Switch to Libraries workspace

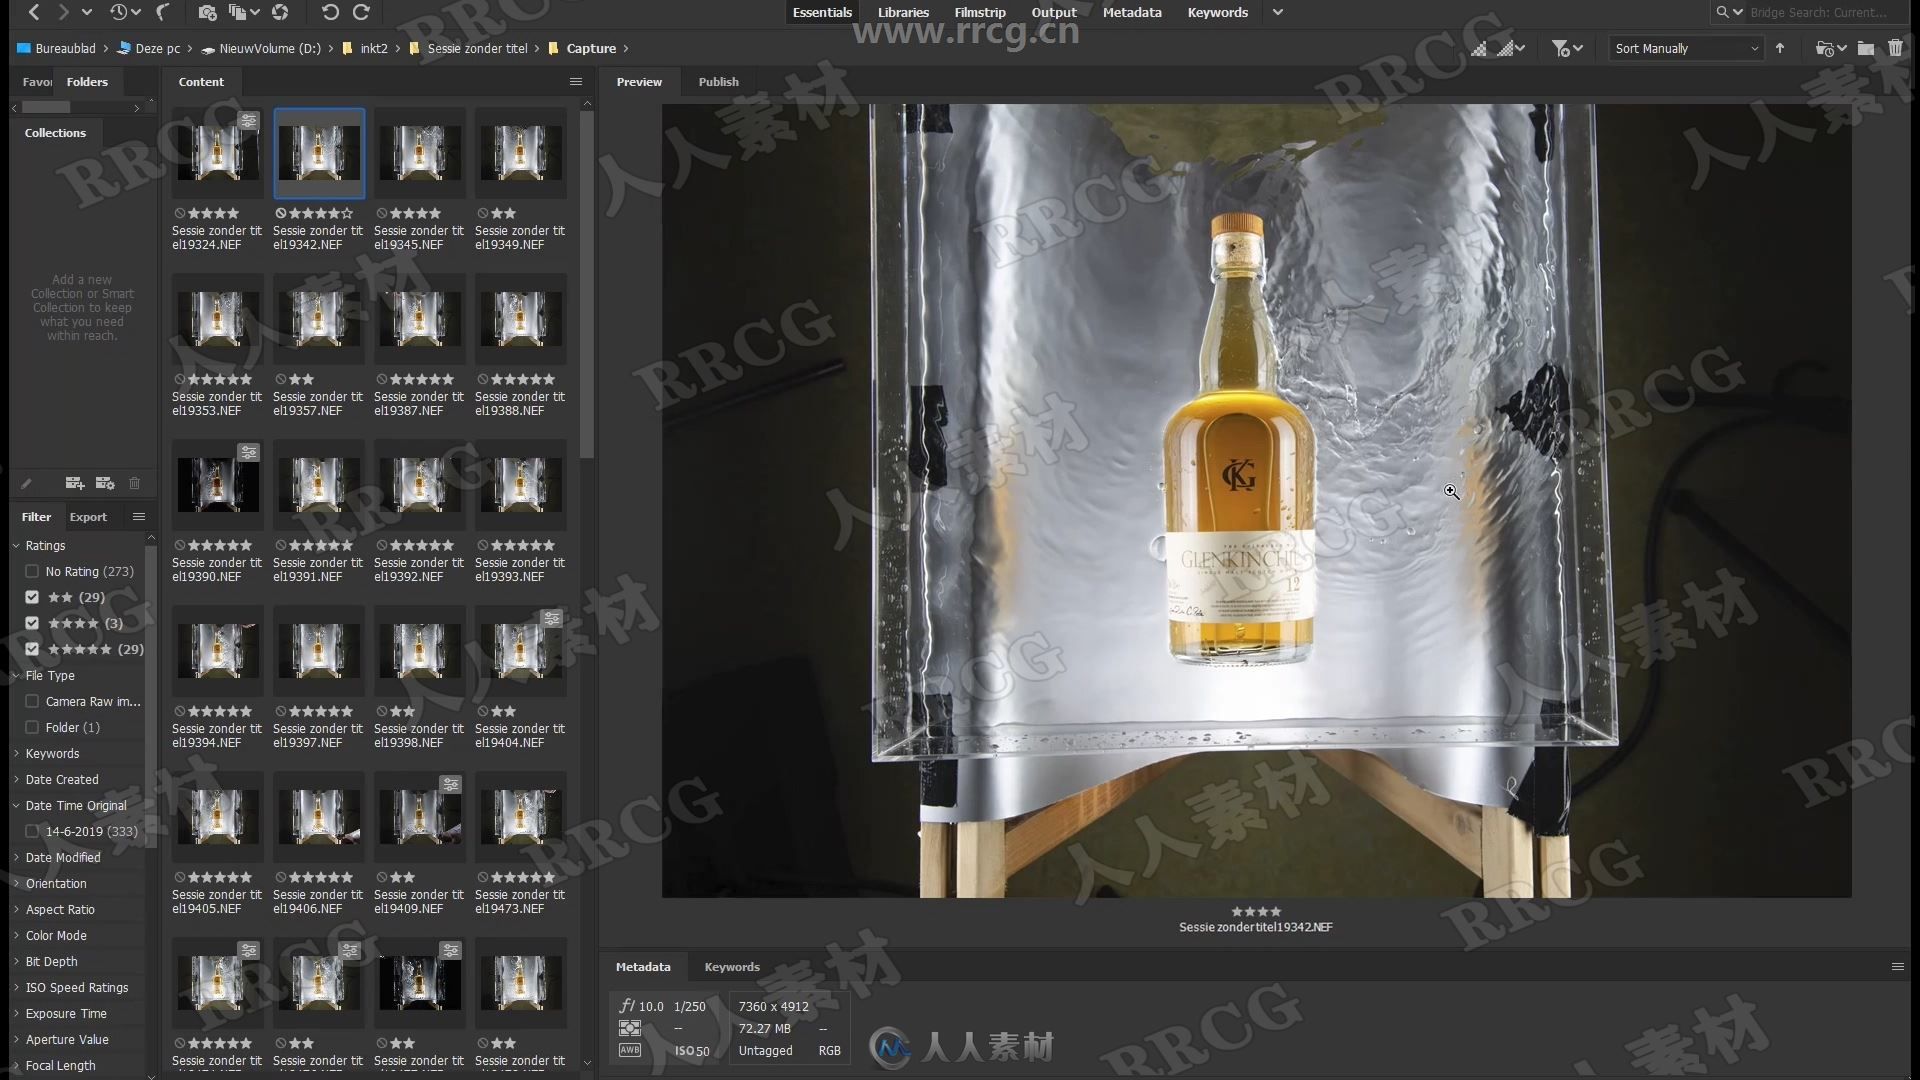click(903, 12)
